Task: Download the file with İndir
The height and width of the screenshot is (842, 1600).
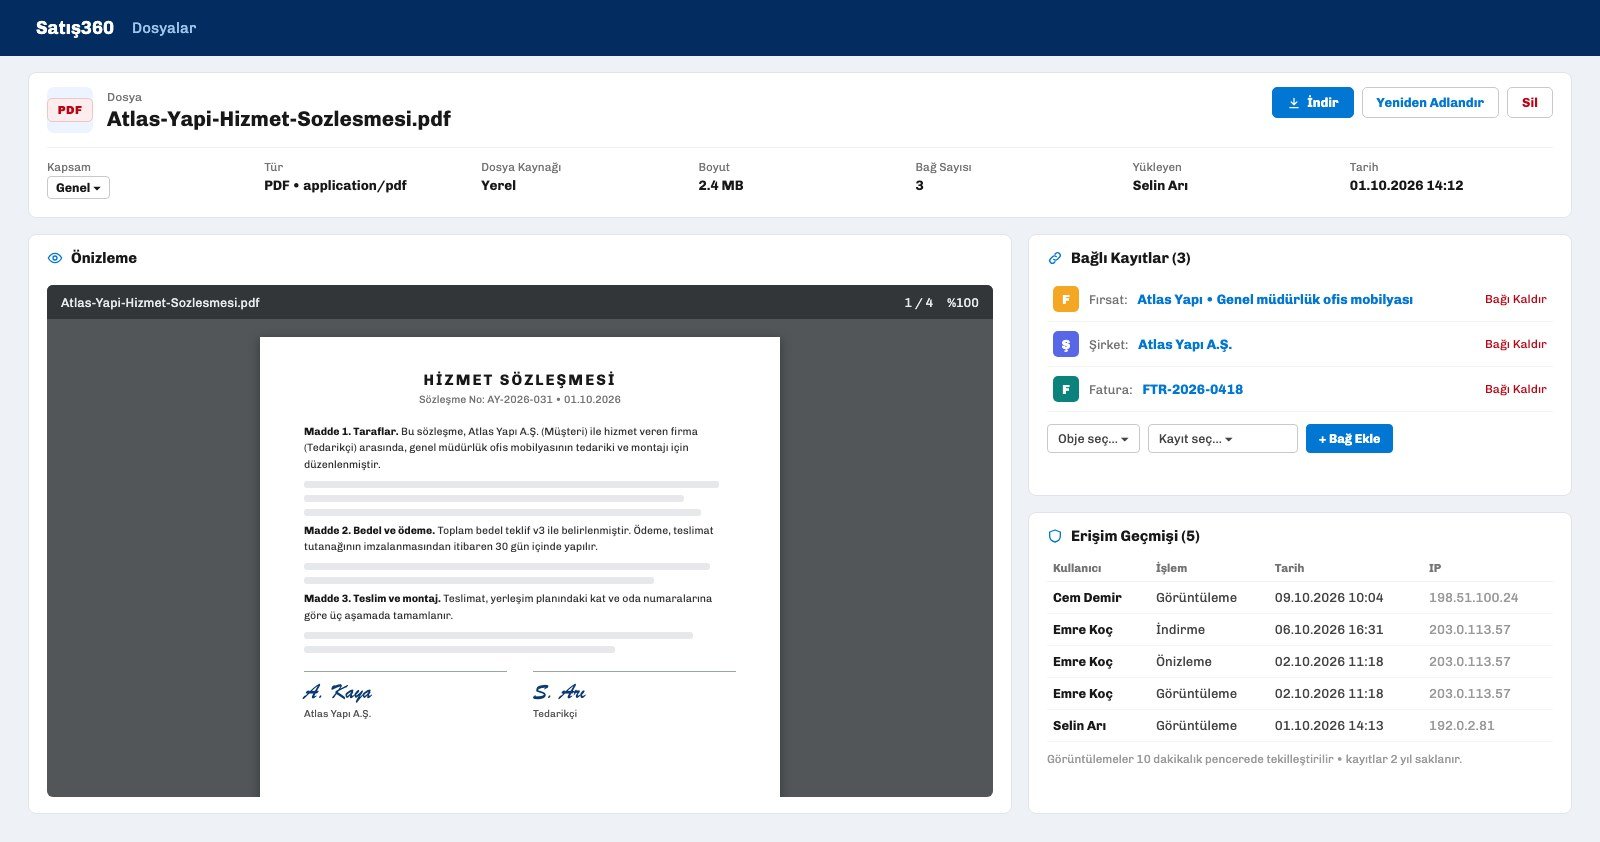Action: (x=1313, y=102)
